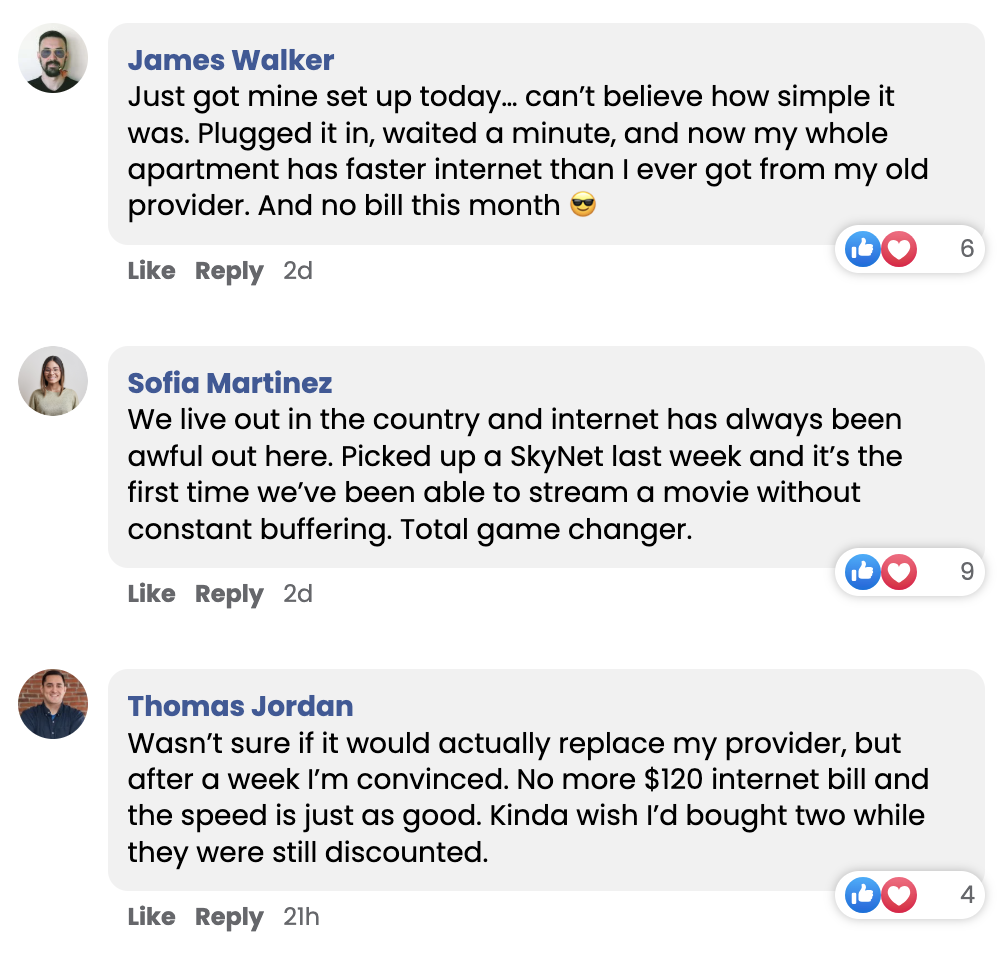Image resolution: width=1002 pixels, height=958 pixels.
Task: Open the Sofia Martinez name link
Action: (230, 383)
